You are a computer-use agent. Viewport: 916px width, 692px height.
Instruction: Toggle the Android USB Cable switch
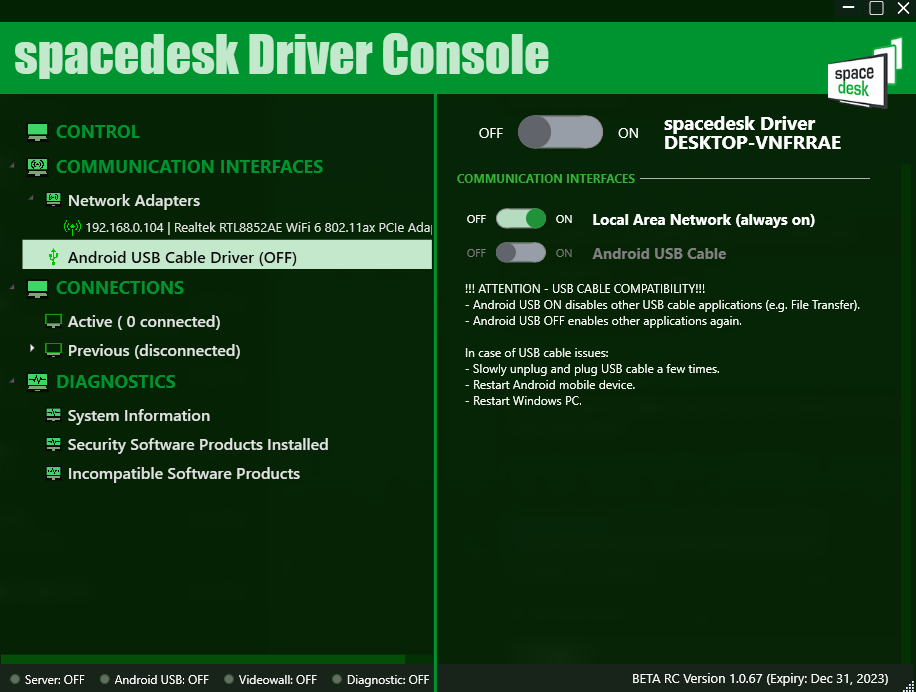pos(521,253)
